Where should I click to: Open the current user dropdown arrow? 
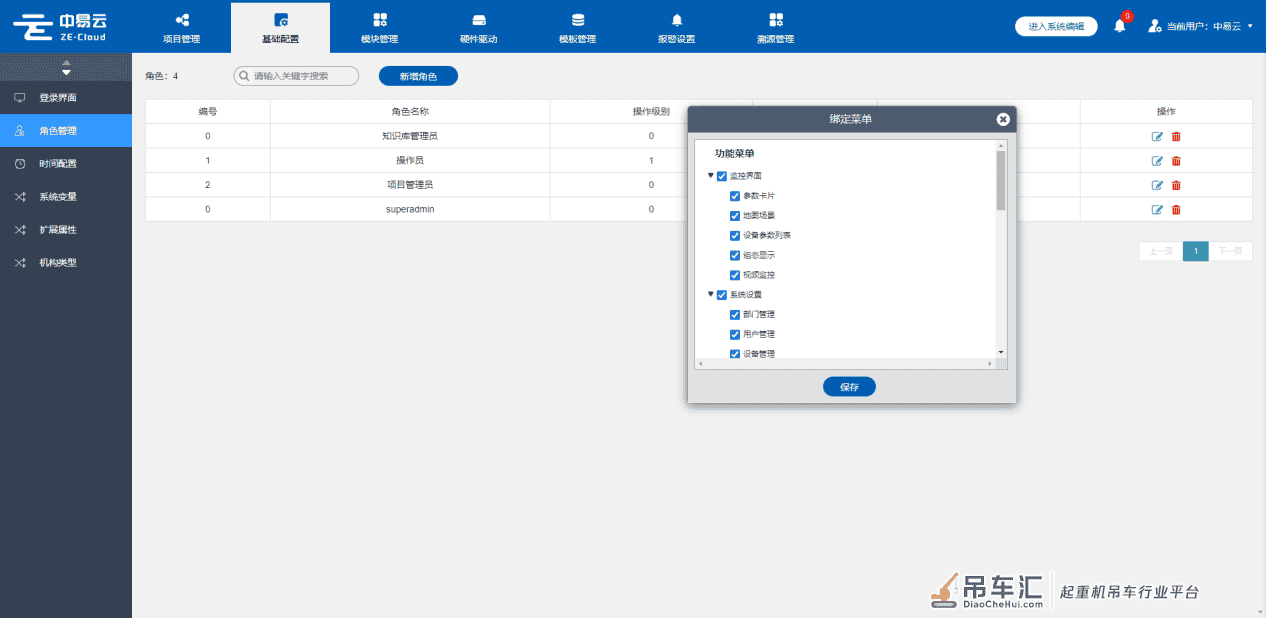(x=1250, y=26)
